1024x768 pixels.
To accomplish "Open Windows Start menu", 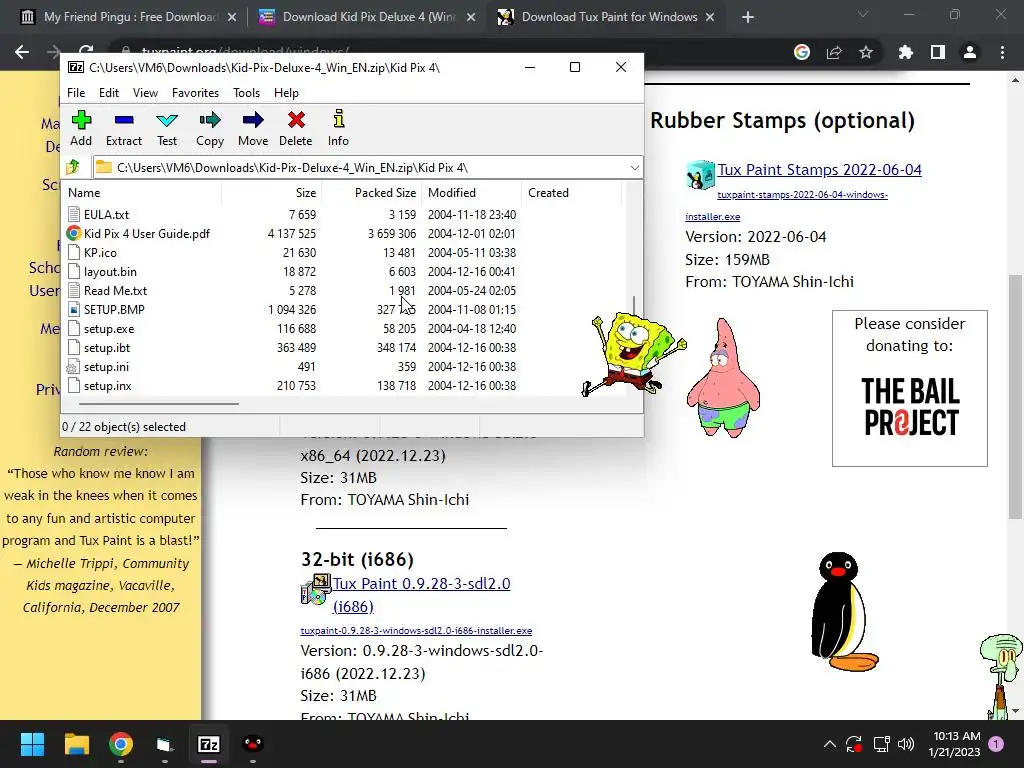I will (x=32, y=744).
